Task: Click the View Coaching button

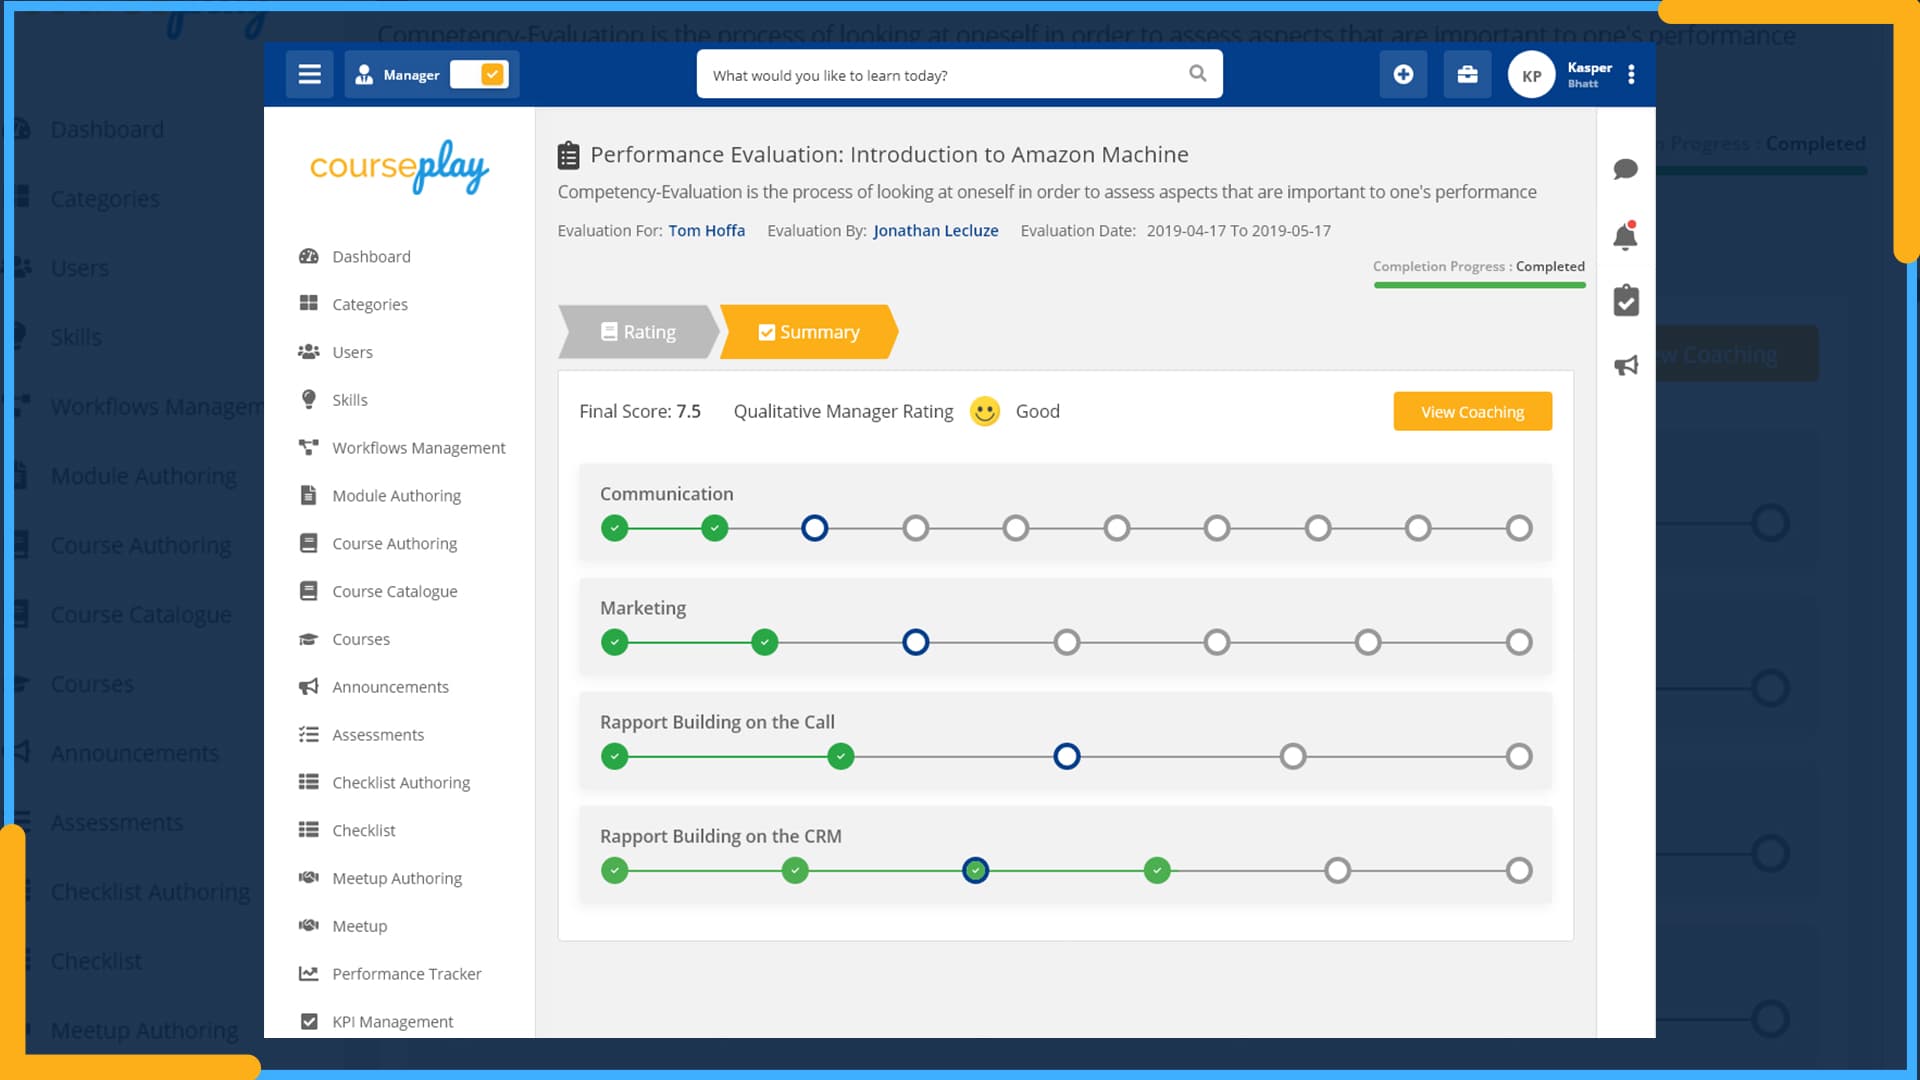Action: 1472,411
